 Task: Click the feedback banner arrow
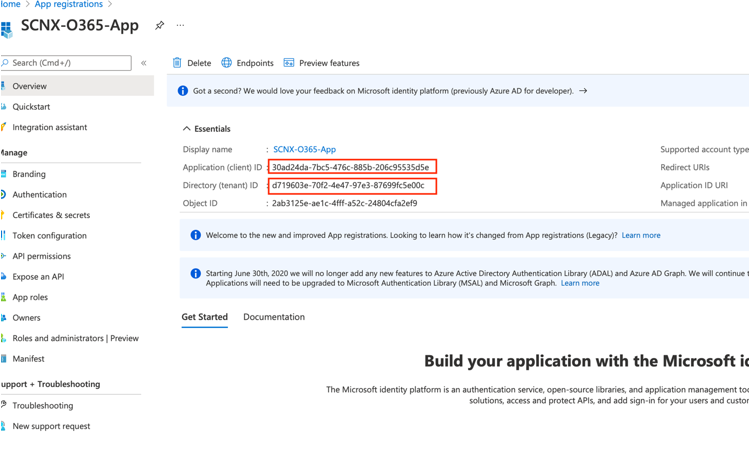[x=583, y=91]
